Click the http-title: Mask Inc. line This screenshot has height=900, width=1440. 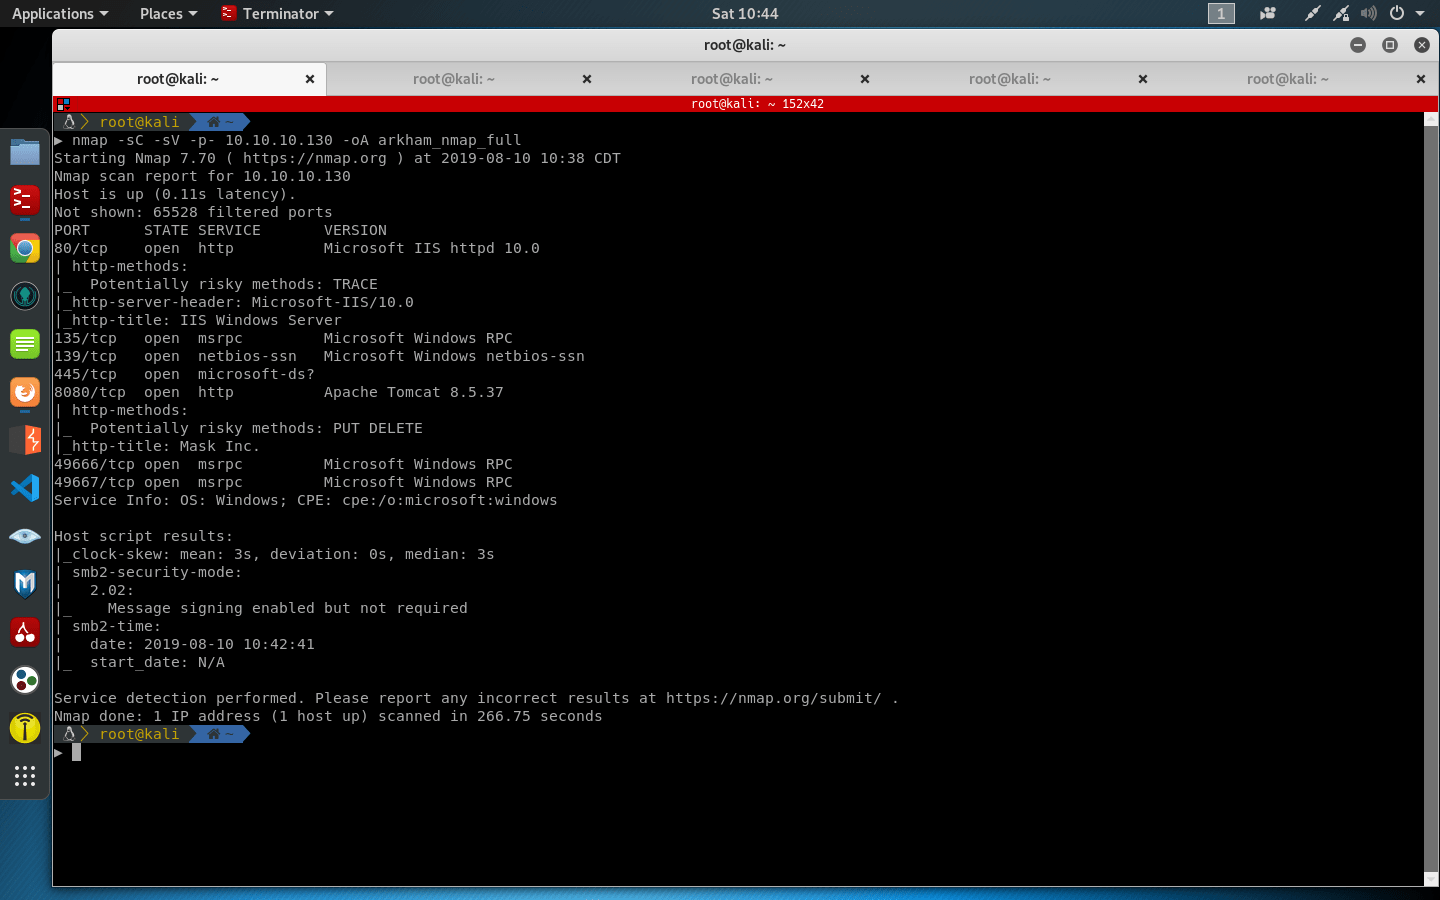pyautogui.click(x=157, y=446)
